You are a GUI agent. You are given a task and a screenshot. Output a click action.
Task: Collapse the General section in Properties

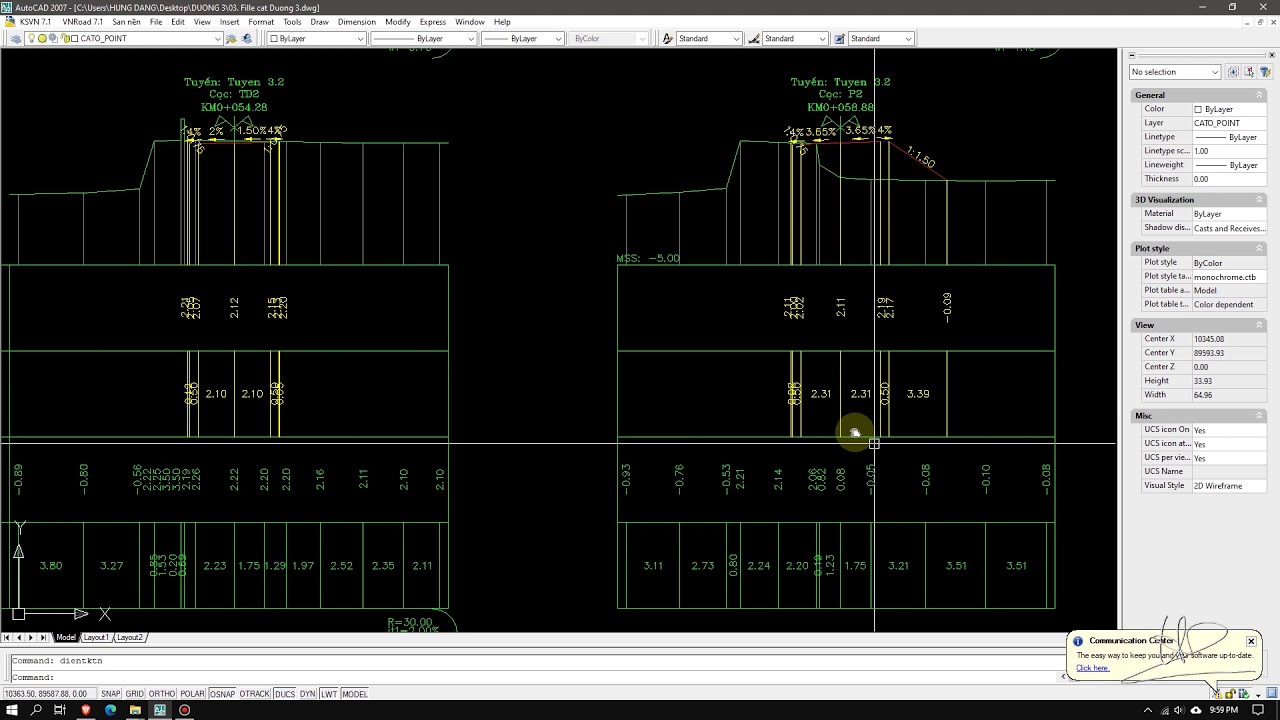[x=1260, y=95]
